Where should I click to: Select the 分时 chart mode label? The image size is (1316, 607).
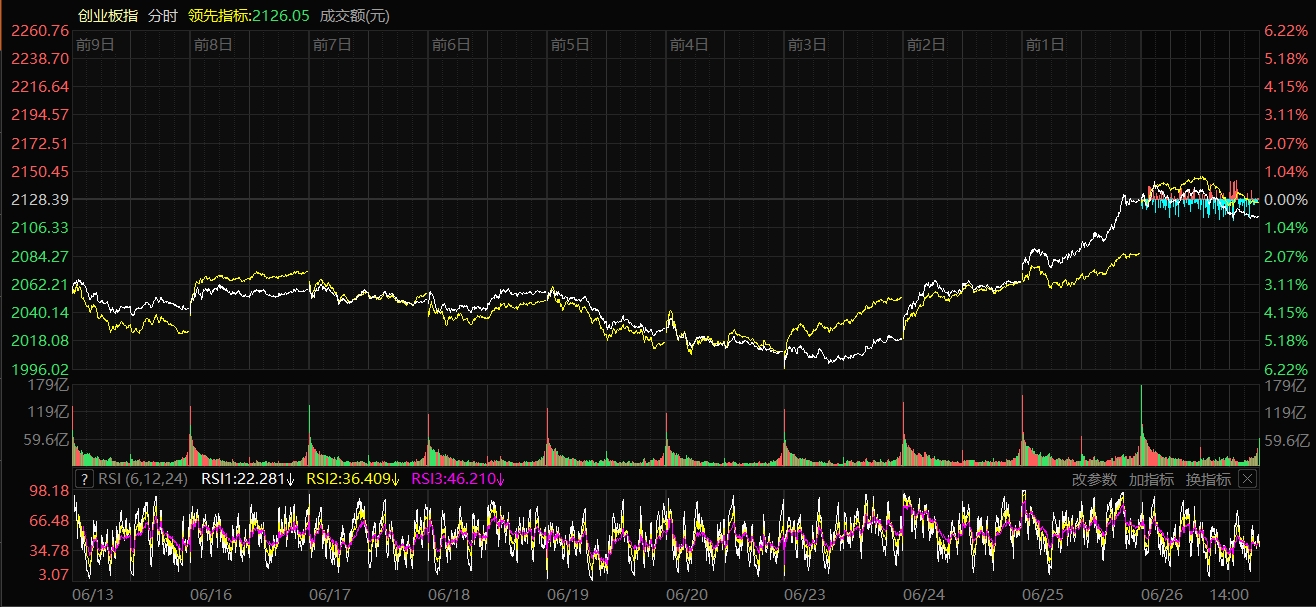coord(162,15)
